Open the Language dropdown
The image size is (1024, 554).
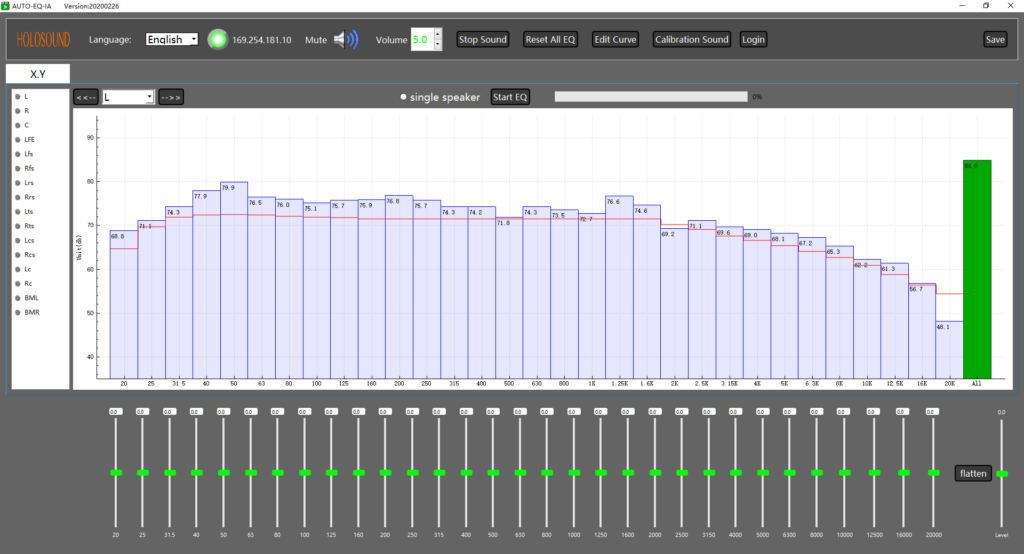[171, 40]
